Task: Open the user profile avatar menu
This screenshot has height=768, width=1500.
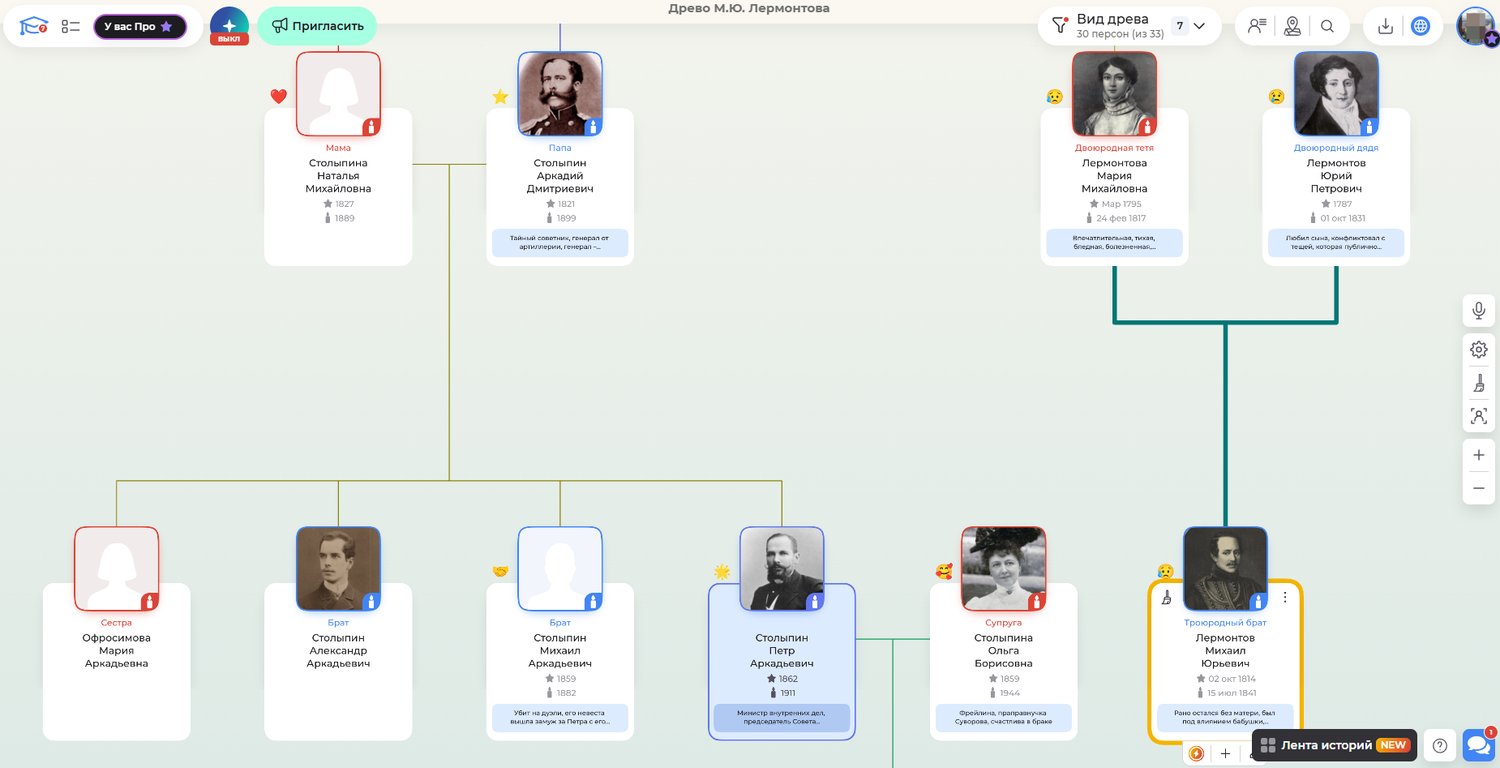Action: tap(1476, 26)
